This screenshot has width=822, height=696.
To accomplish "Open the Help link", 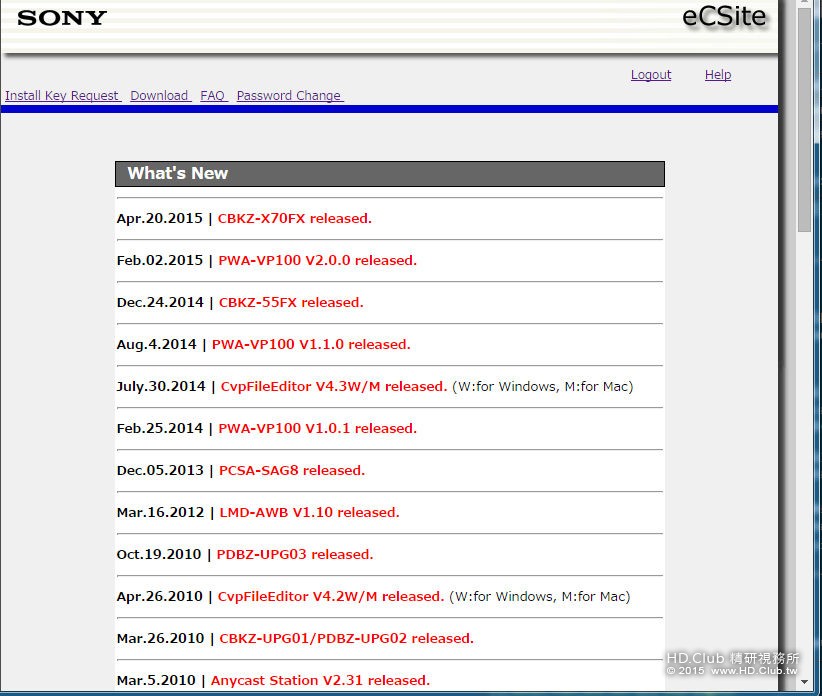I will click(x=718, y=75).
